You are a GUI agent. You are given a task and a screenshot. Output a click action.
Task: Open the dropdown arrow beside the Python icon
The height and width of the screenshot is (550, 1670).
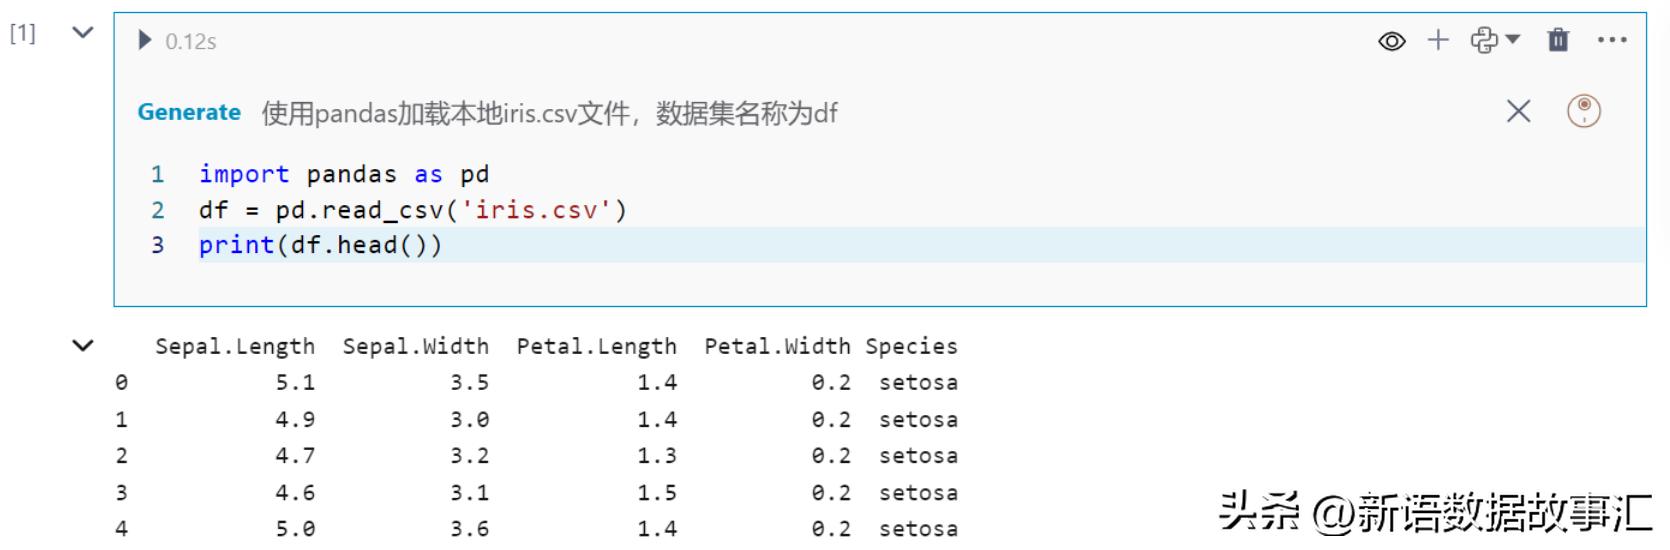click(x=1513, y=40)
